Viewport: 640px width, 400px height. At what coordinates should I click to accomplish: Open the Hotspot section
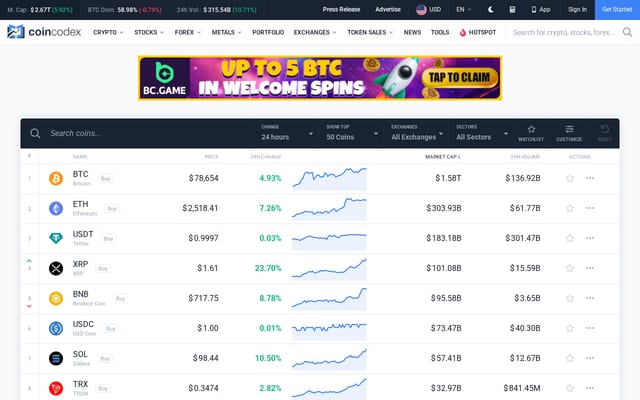click(x=478, y=32)
